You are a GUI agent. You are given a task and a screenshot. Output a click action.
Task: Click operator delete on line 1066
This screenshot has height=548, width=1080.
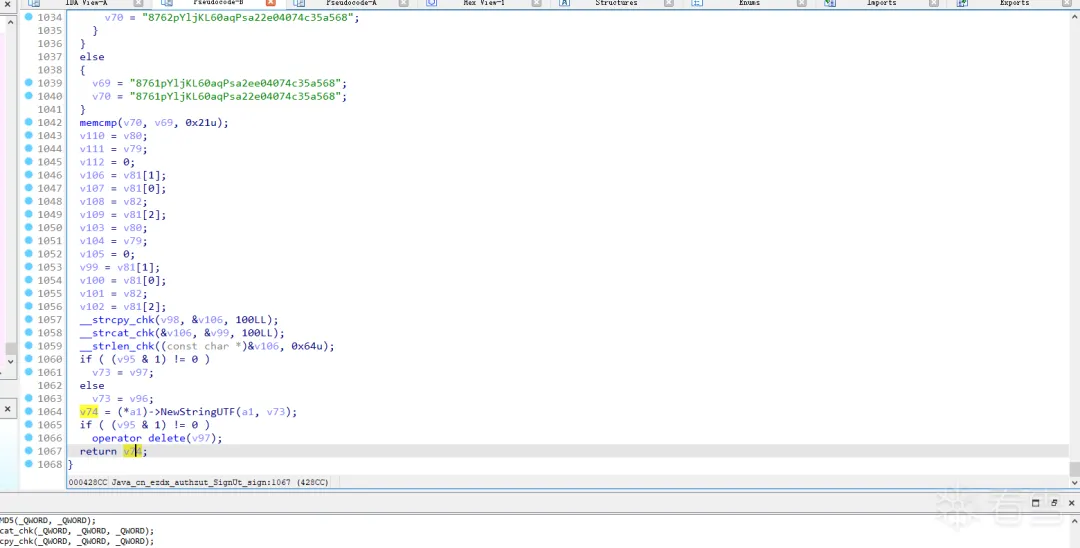138,438
